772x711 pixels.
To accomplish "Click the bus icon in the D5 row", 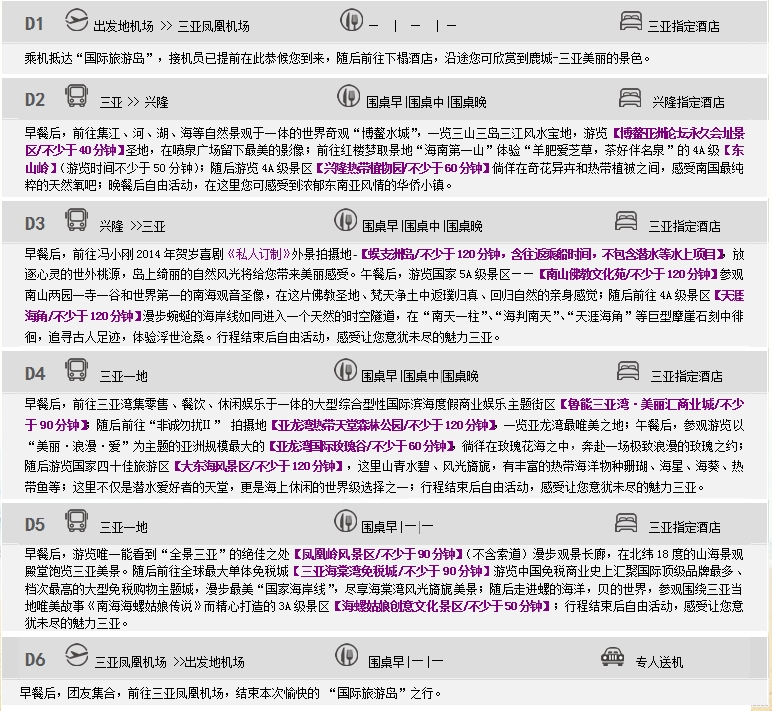I will pos(76,522).
